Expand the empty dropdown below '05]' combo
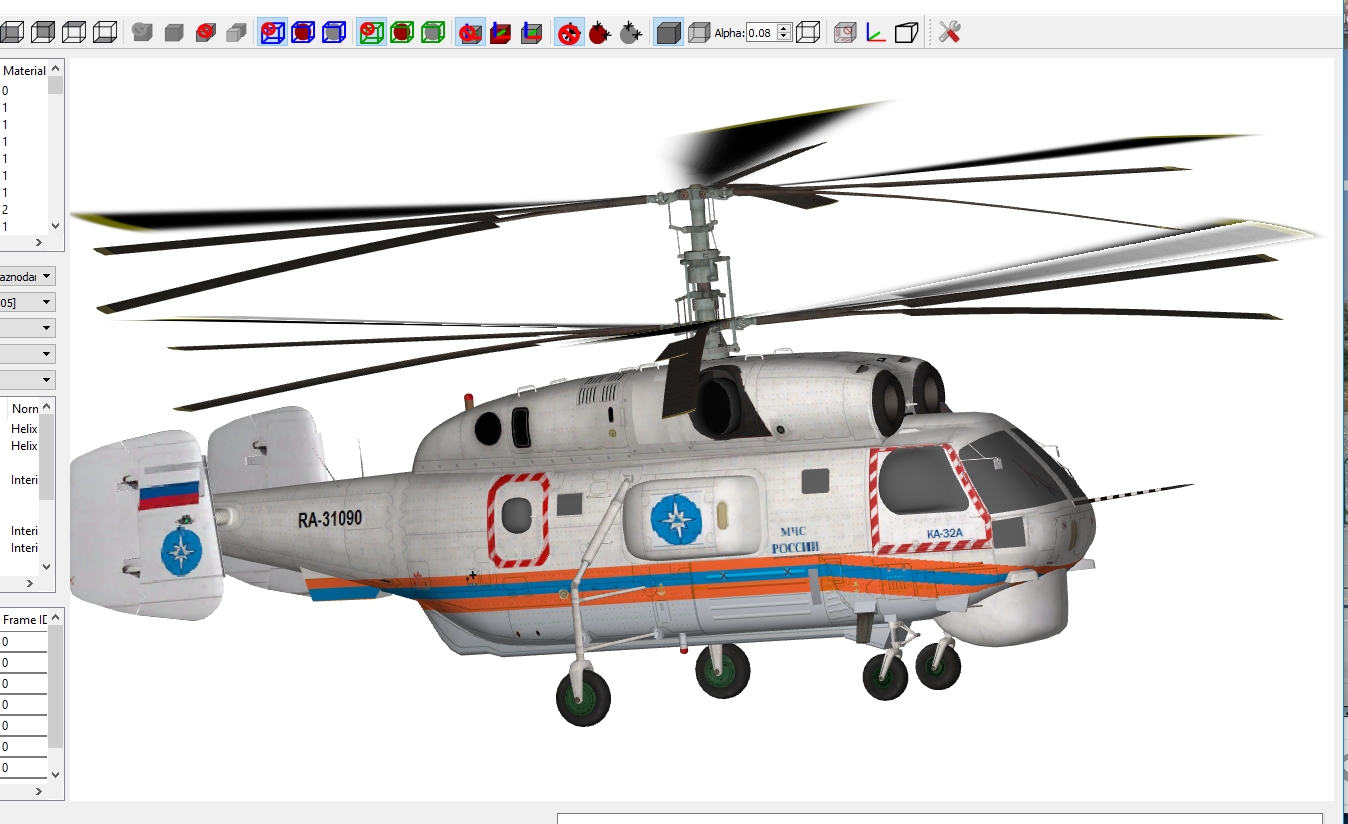1348x824 pixels. pos(27,328)
